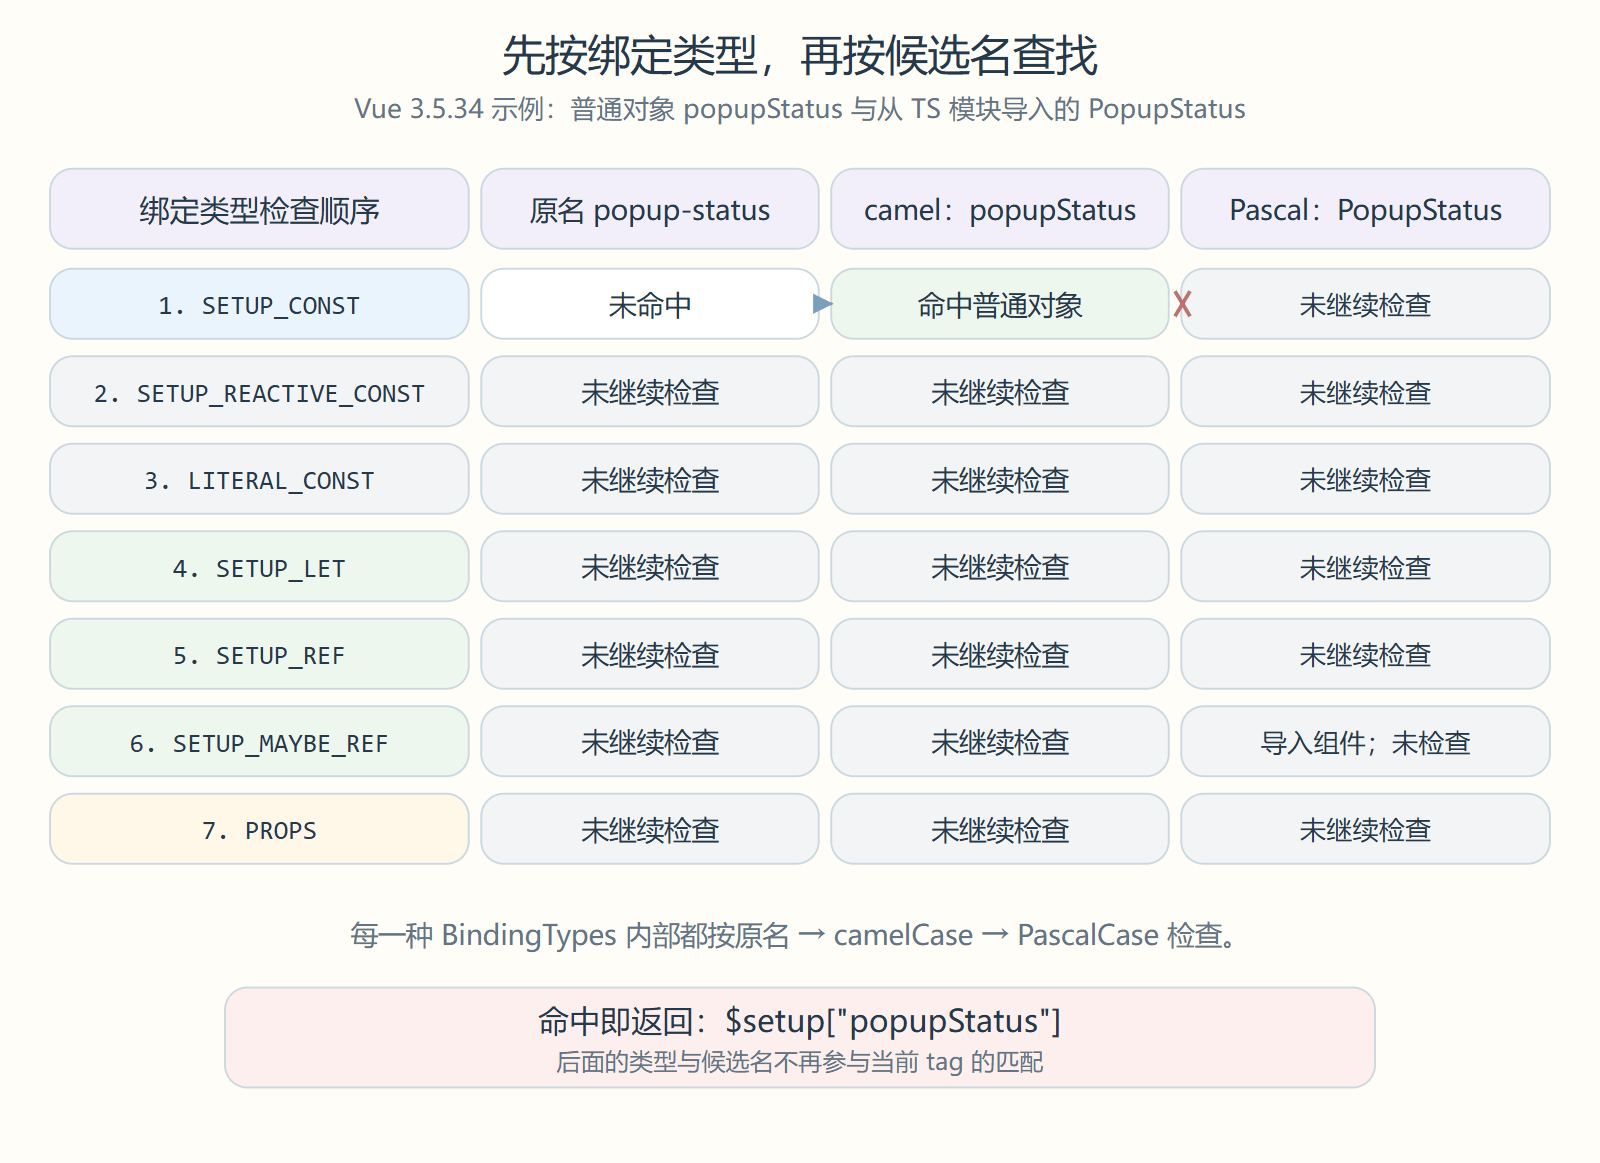Click SETUP_LET cell under Pascal: PopupStatus
The height and width of the screenshot is (1163, 1600).
coord(1365,567)
